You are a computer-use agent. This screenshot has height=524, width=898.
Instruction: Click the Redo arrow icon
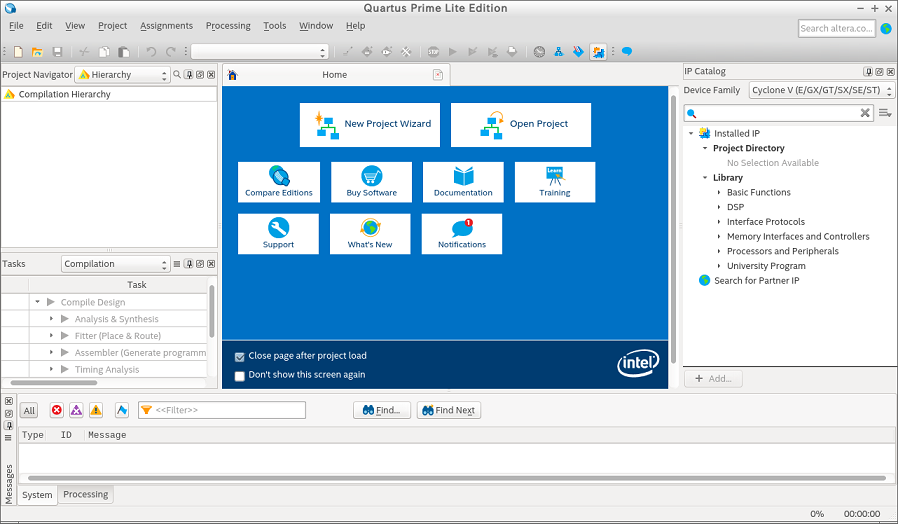pyautogui.click(x=171, y=52)
